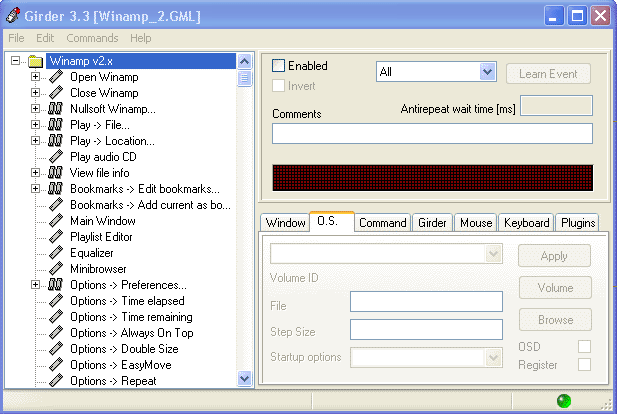Open the All event device dropdown
618x415 pixels.
point(488,72)
